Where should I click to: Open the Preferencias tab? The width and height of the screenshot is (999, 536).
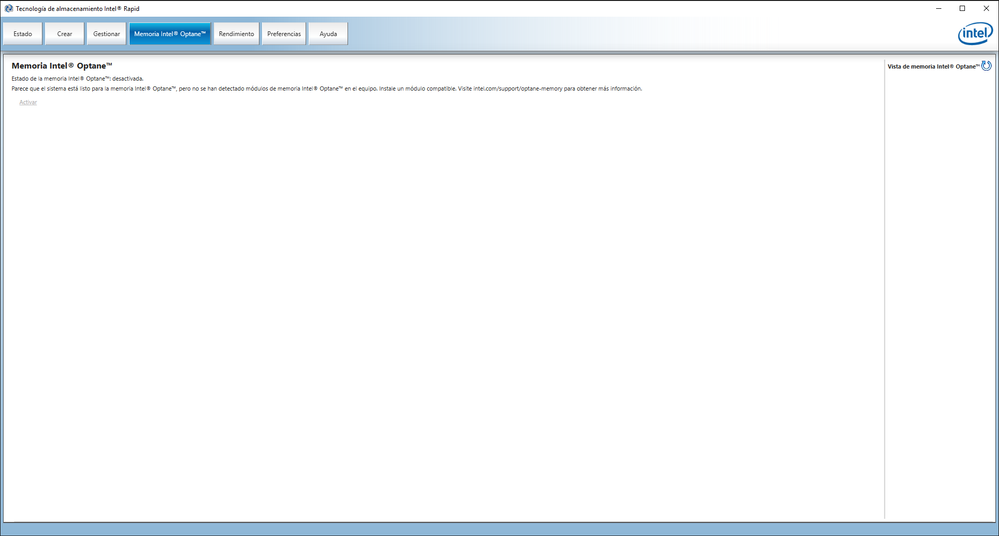point(284,34)
